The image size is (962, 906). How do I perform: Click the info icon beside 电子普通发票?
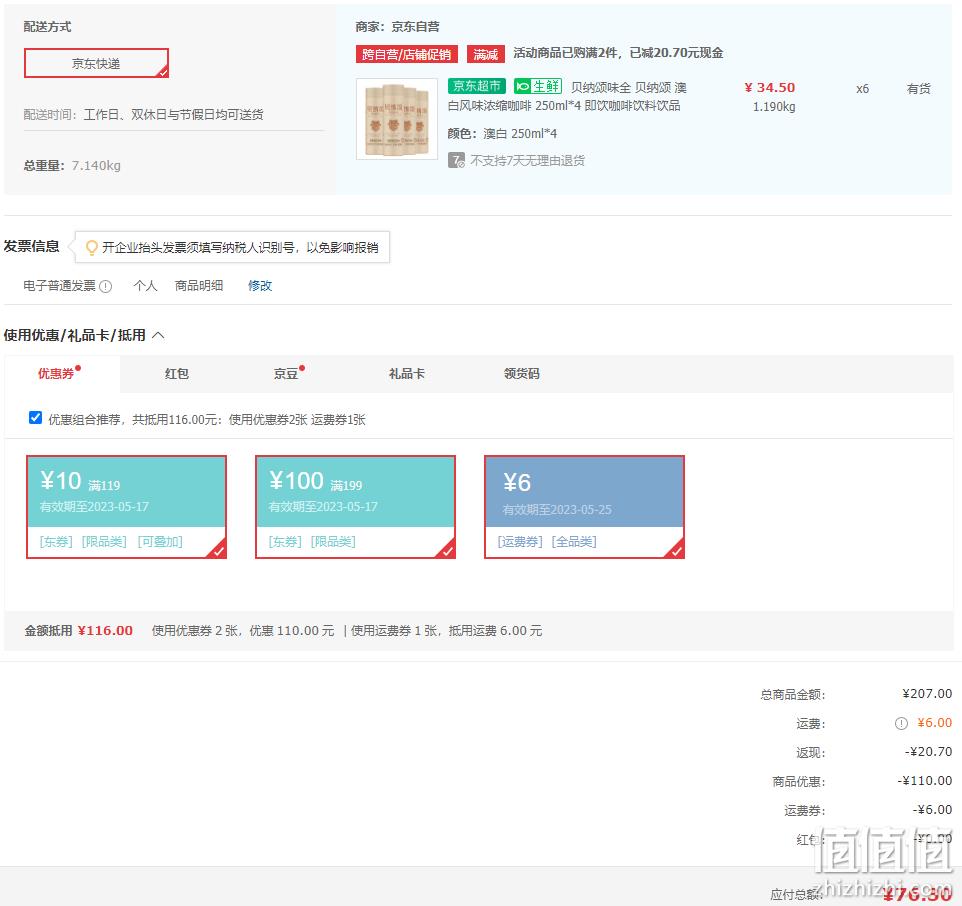106,286
